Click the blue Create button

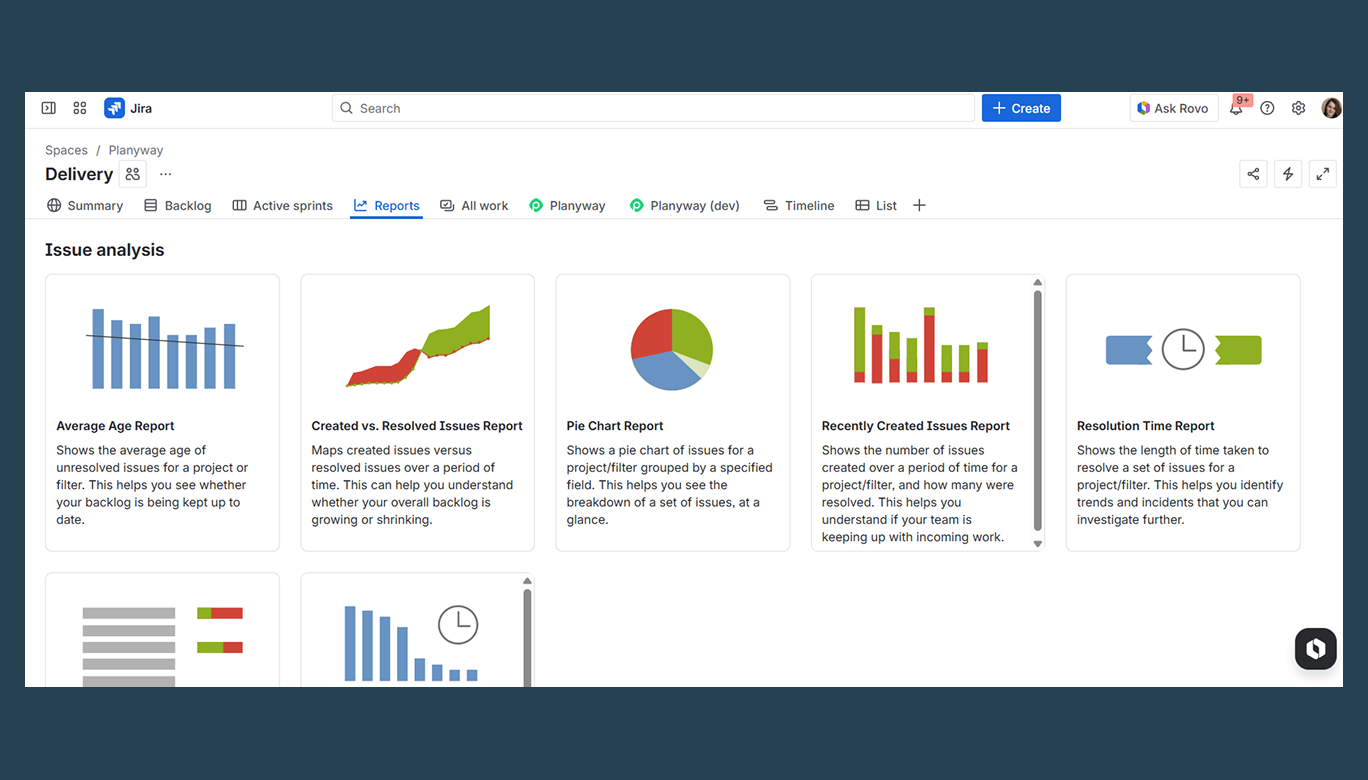pos(1021,108)
